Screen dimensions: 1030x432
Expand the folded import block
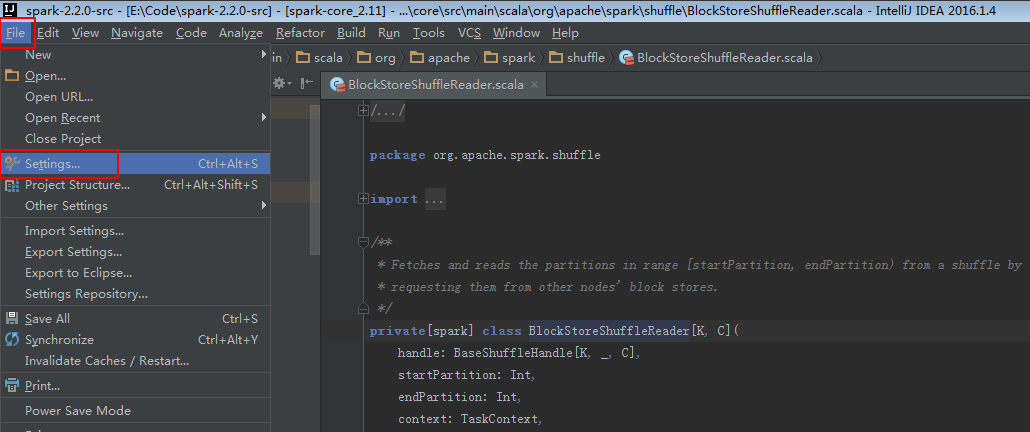(x=363, y=199)
